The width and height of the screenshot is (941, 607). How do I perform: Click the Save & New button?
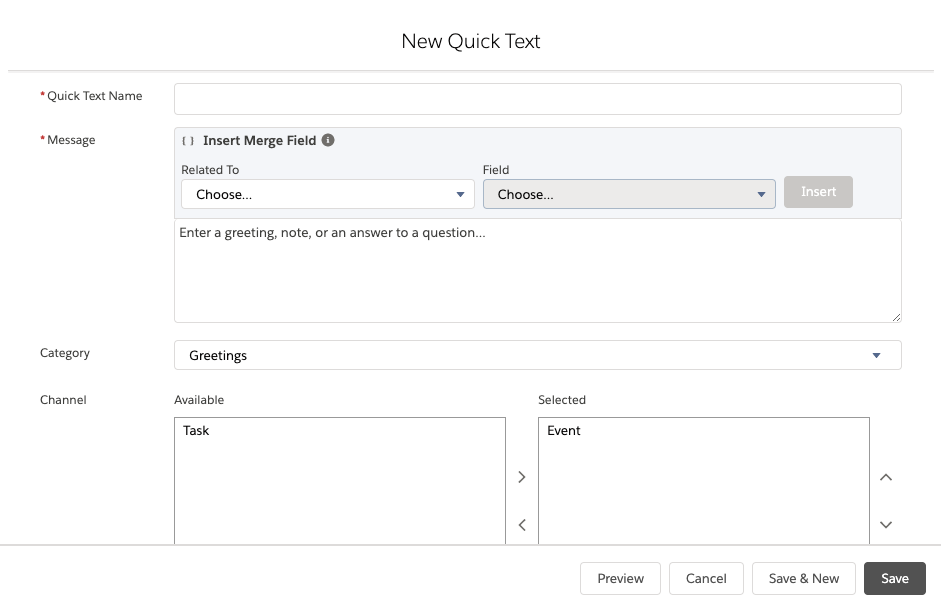coord(803,578)
